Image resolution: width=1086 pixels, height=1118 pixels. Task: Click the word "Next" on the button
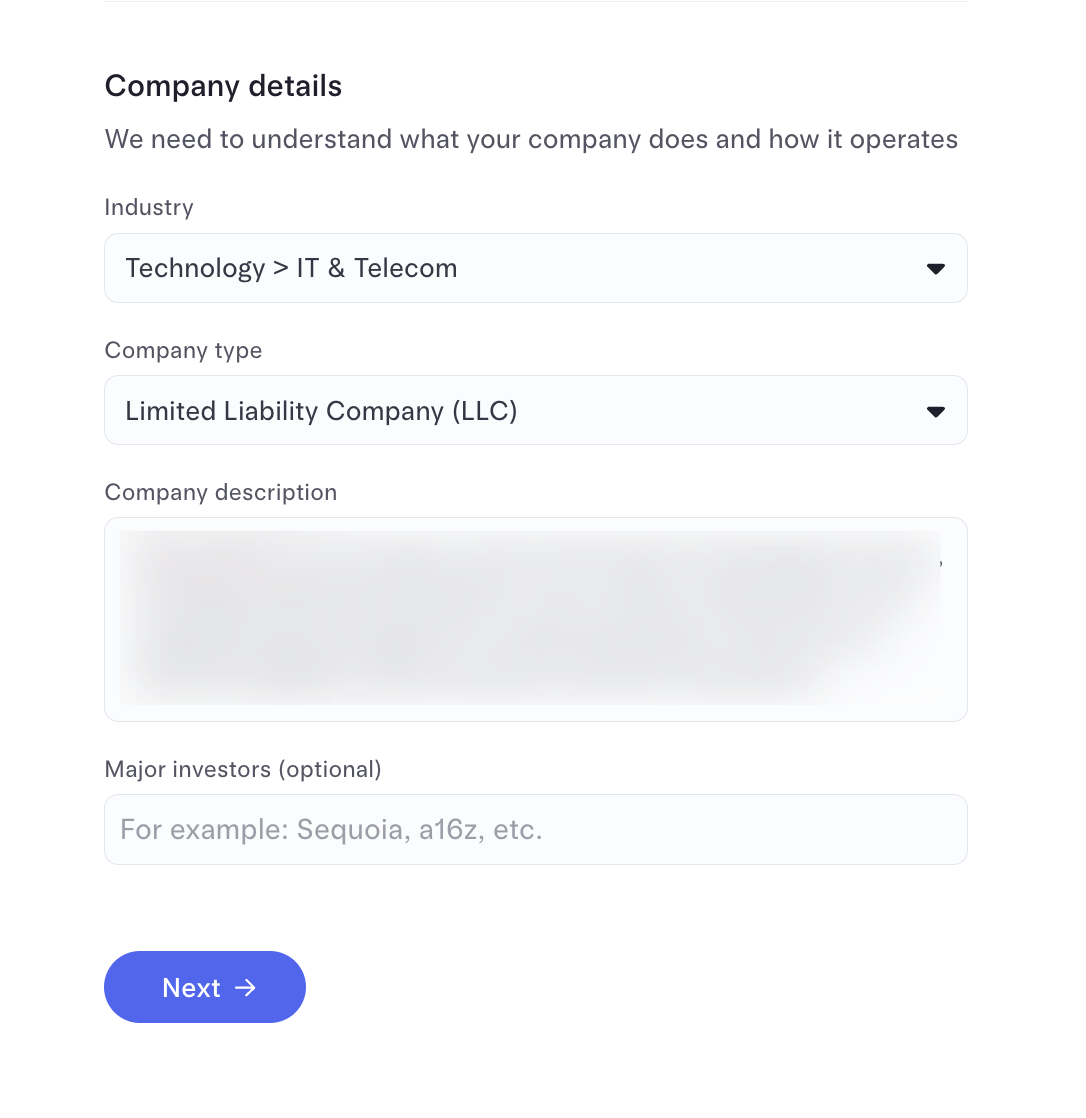coord(191,988)
